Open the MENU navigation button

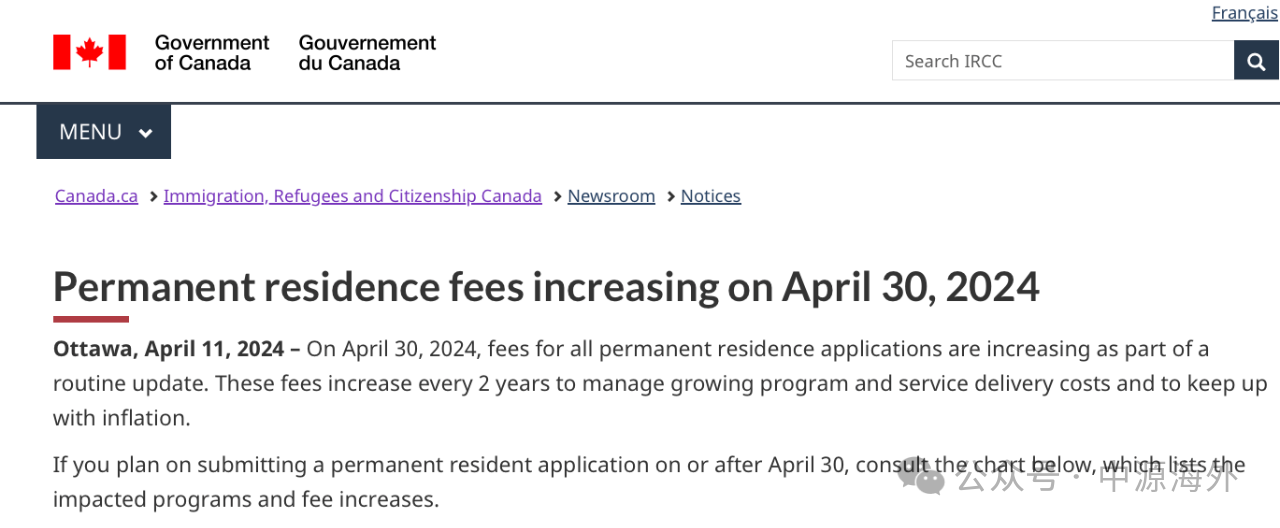coord(104,132)
